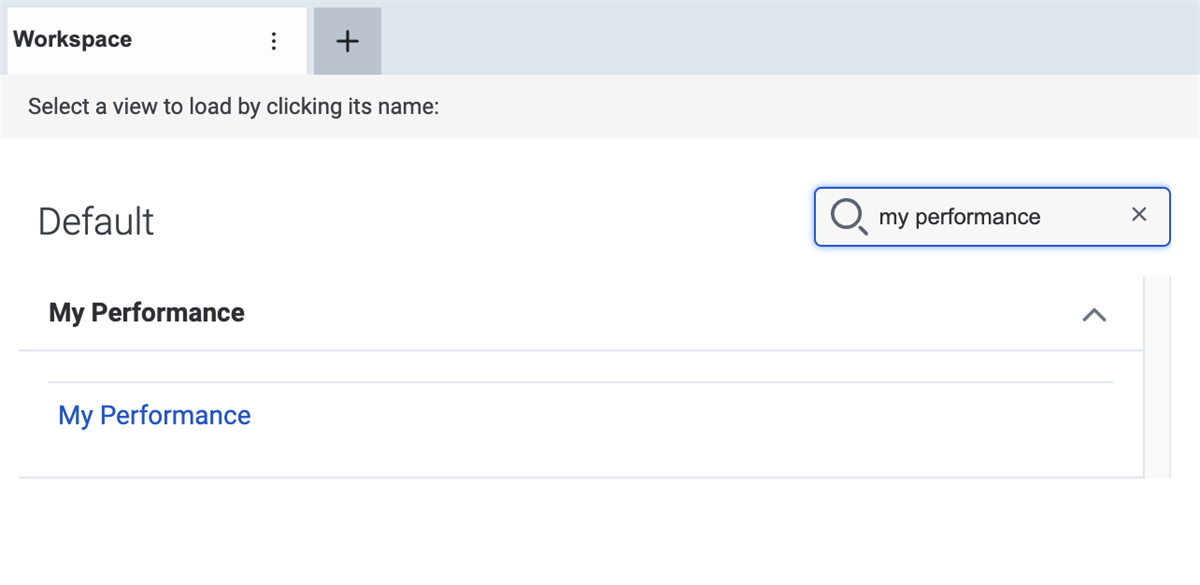The height and width of the screenshot is (585, 1200).
Task: Click blank area between Default heading and search box
Action: 480,221
